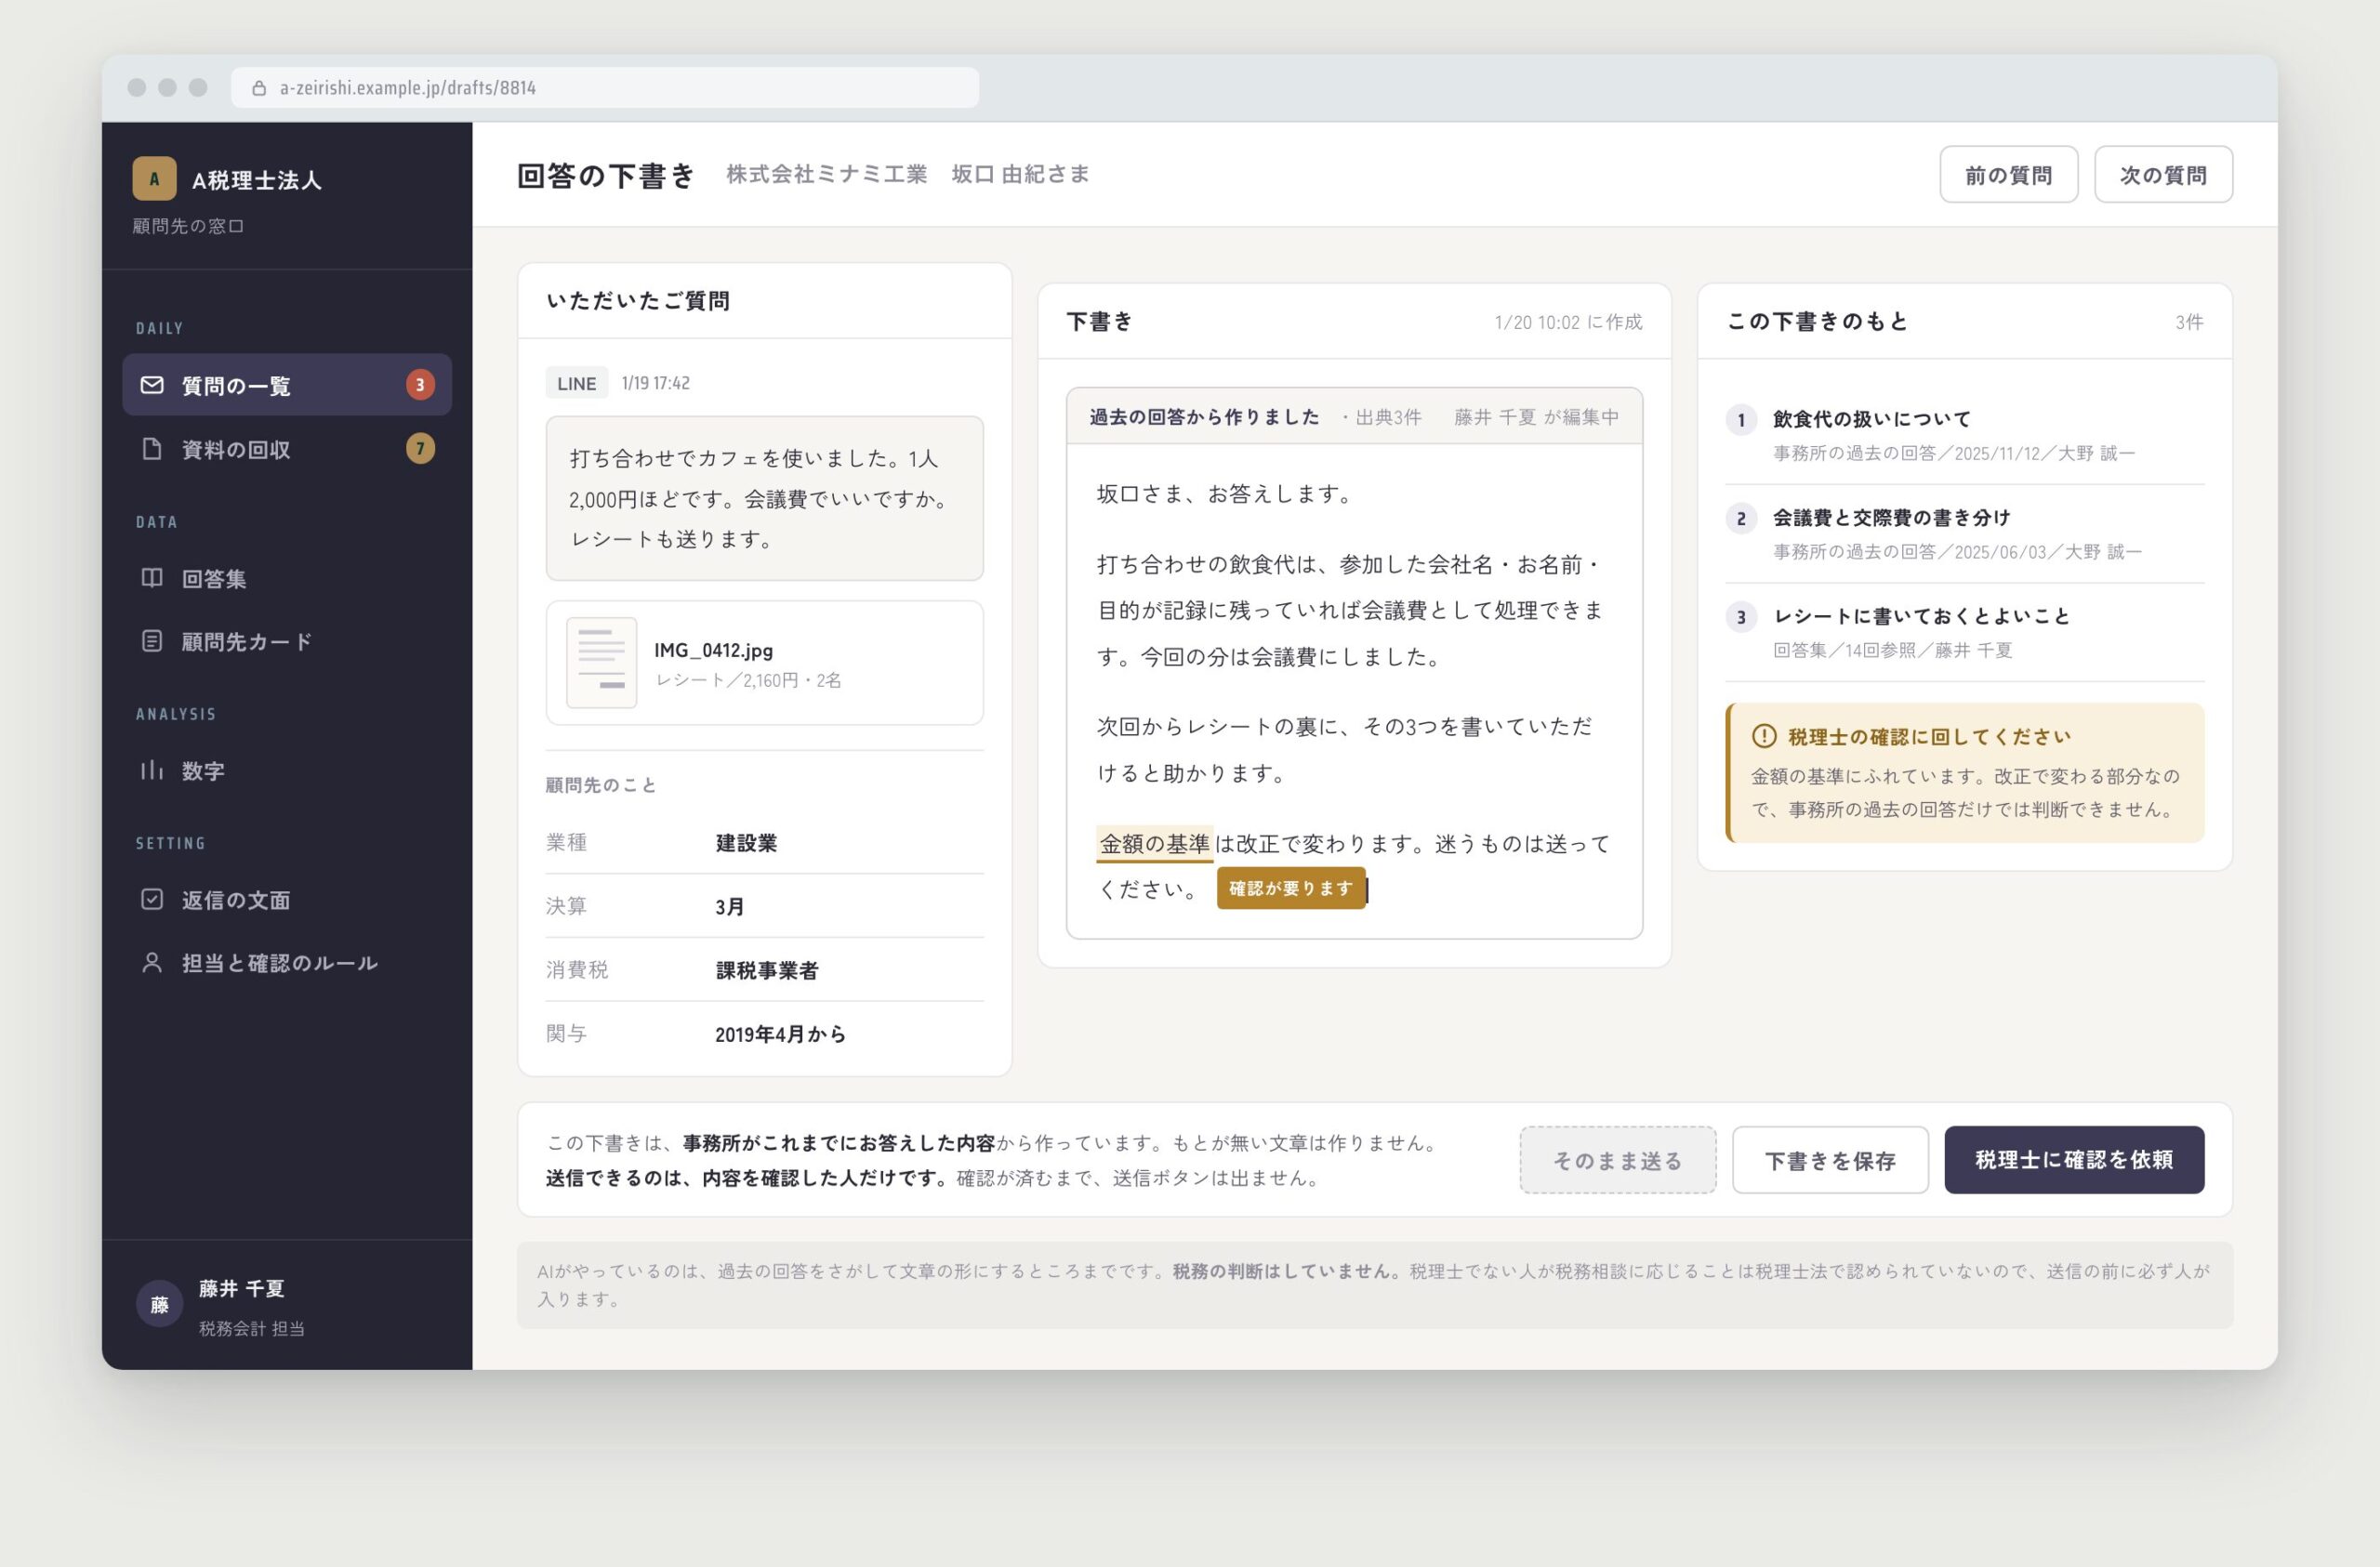Click the card icon beside 顧問先カード
Image resolution: width=2380 pixels, height=1567 pixels.
152,641
